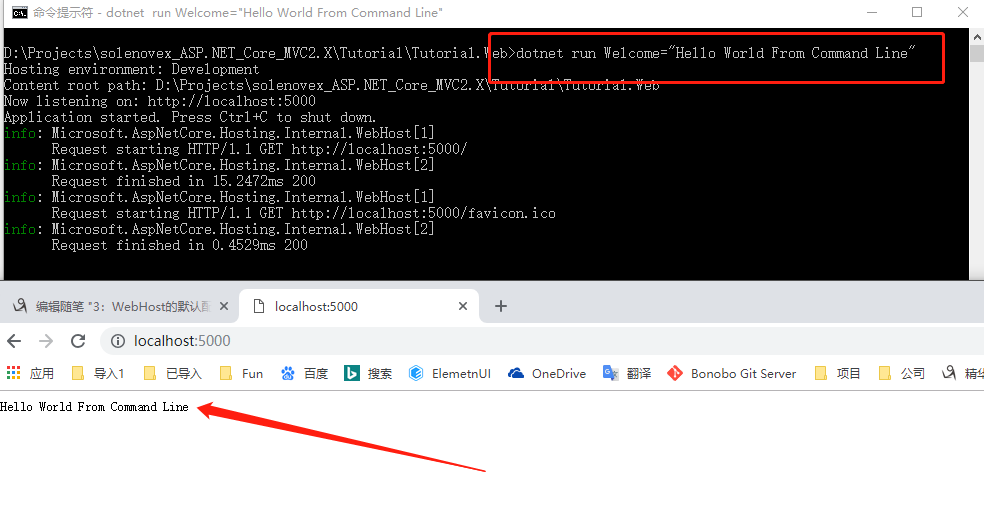Click 'Request finished in 0.4529ms 200' line
Image resolution: width=984 pixels, height=518 pixels.
[179, 246]
